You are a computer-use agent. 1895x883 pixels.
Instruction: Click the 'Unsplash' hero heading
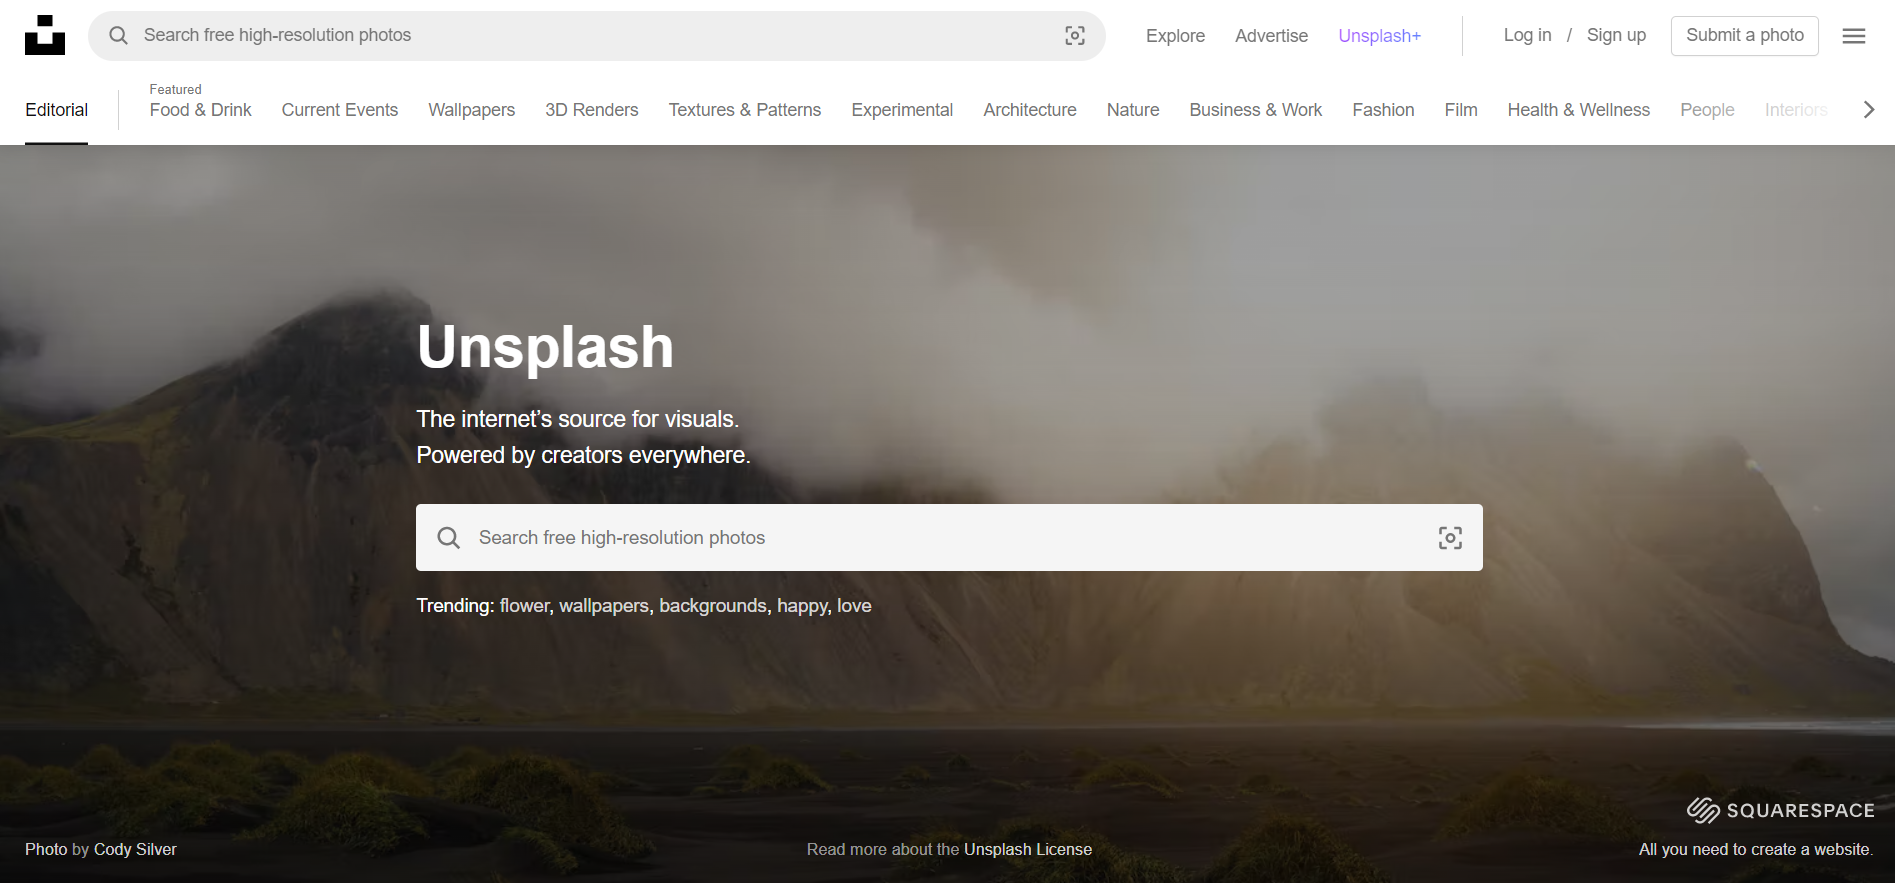pos(545,347)
